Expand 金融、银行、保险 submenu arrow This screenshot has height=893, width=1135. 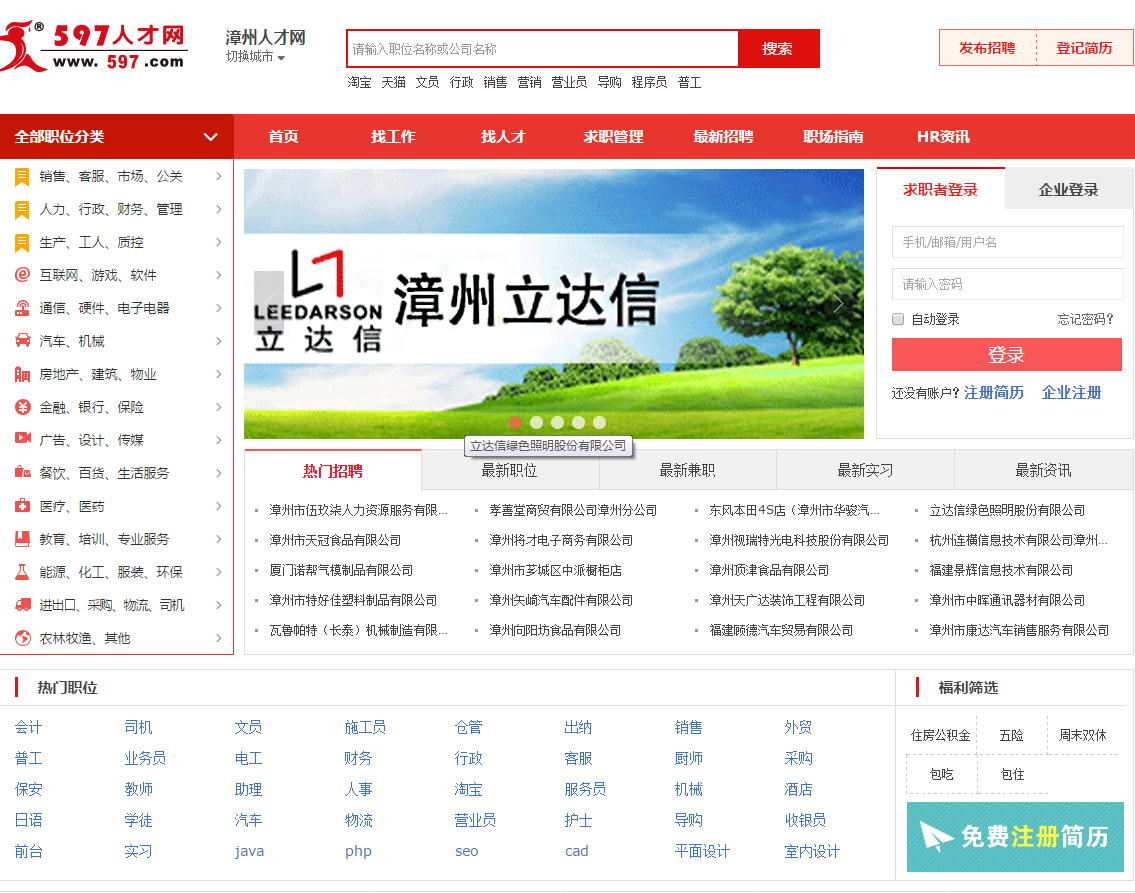coord(219,407)
